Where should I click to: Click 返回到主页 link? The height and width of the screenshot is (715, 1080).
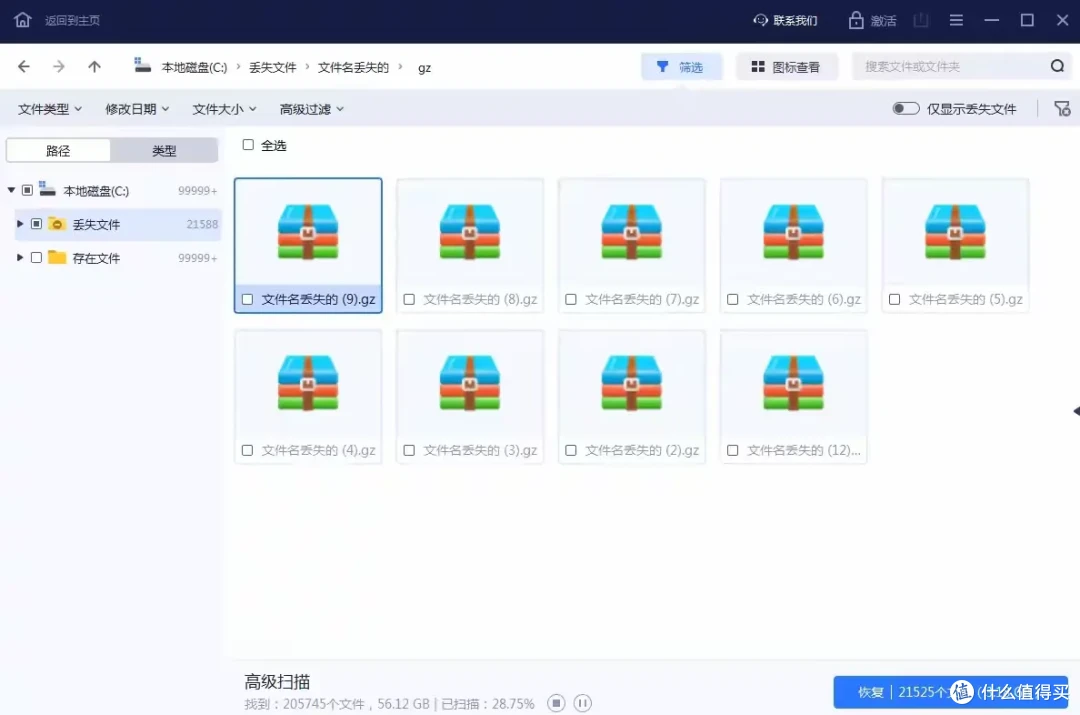click(72, 20)
